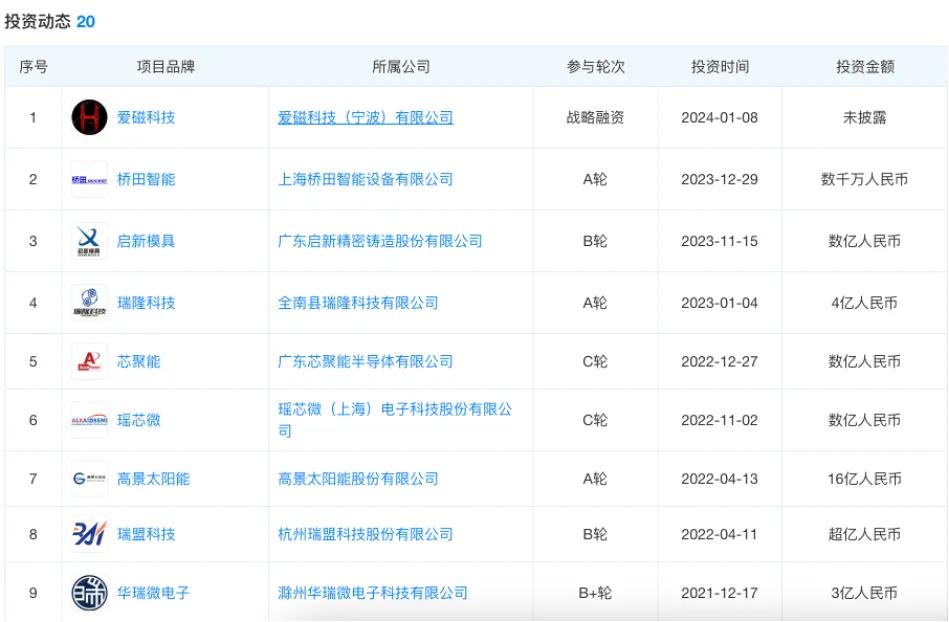Open the 瑞隆科技 brand link
949x622 pixels.
(x=146, y=303)
